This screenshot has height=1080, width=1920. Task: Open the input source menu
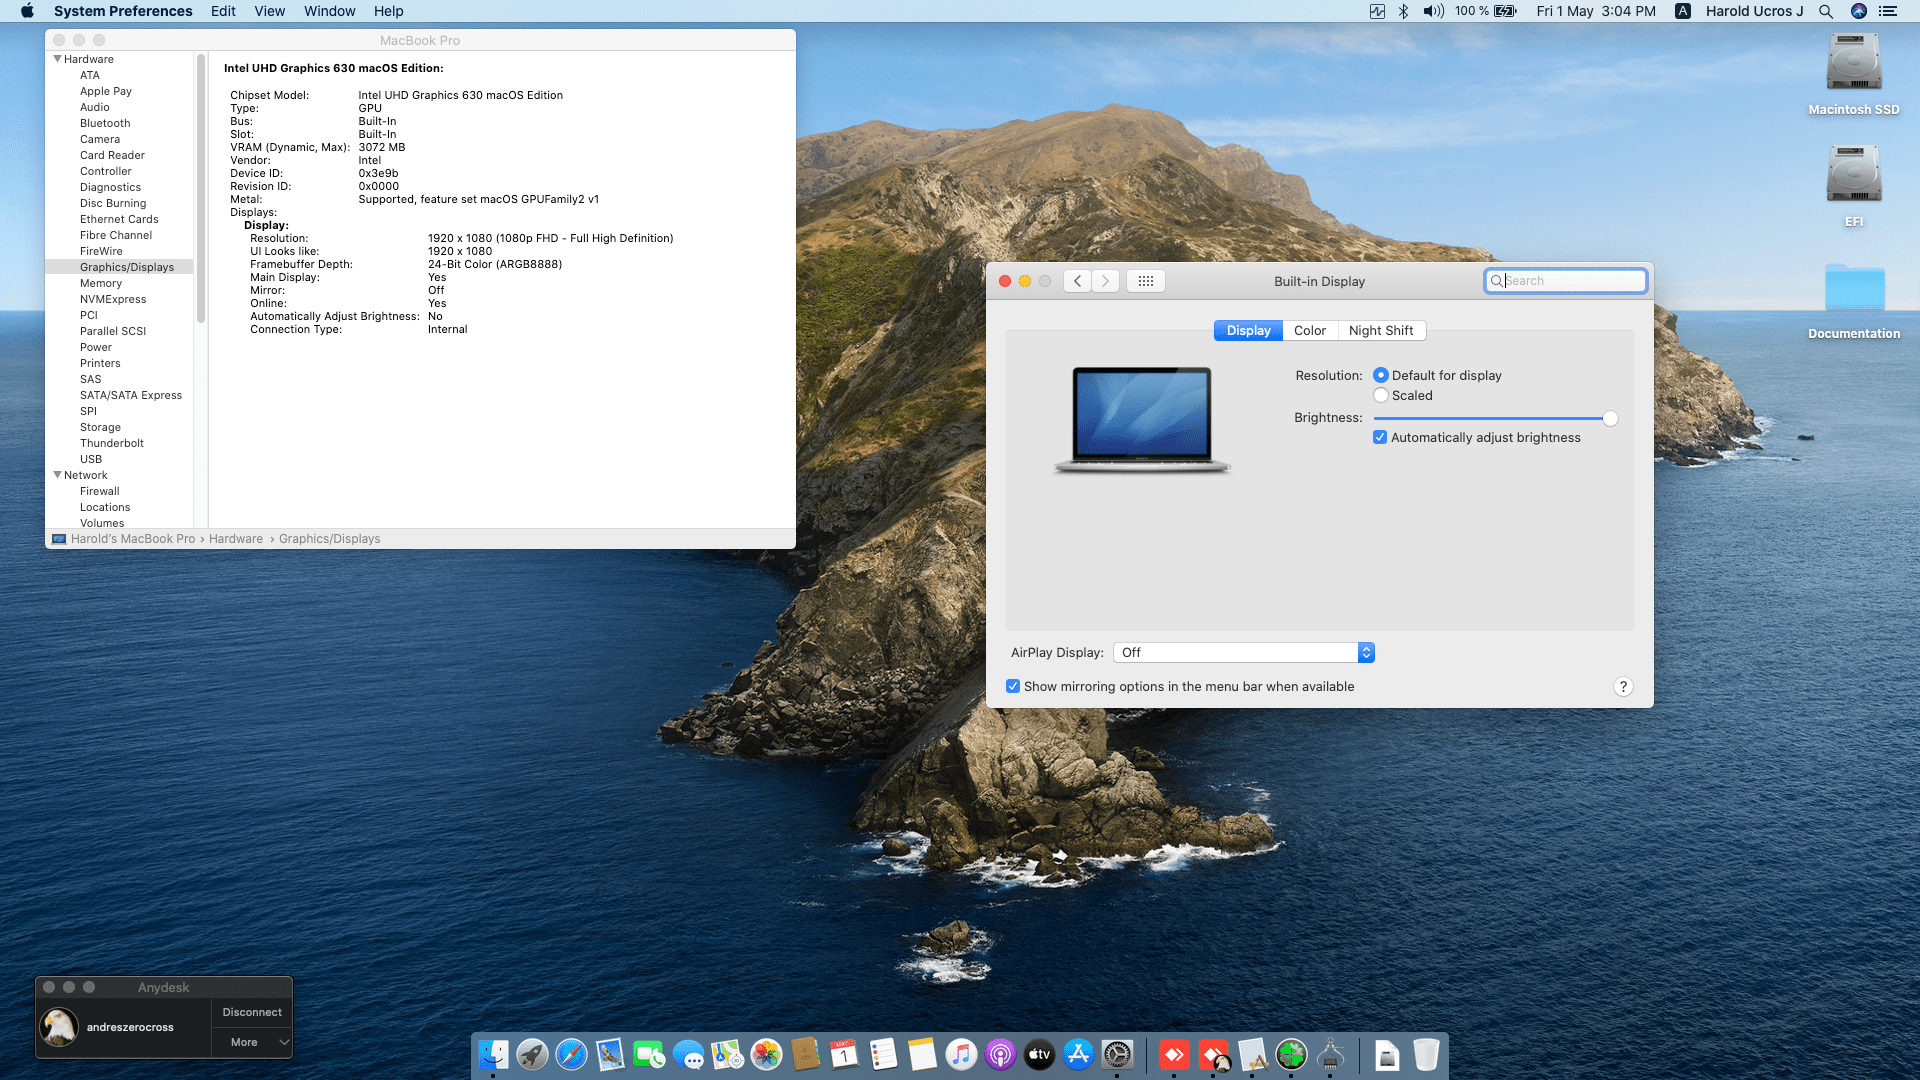click(1683, 11)
